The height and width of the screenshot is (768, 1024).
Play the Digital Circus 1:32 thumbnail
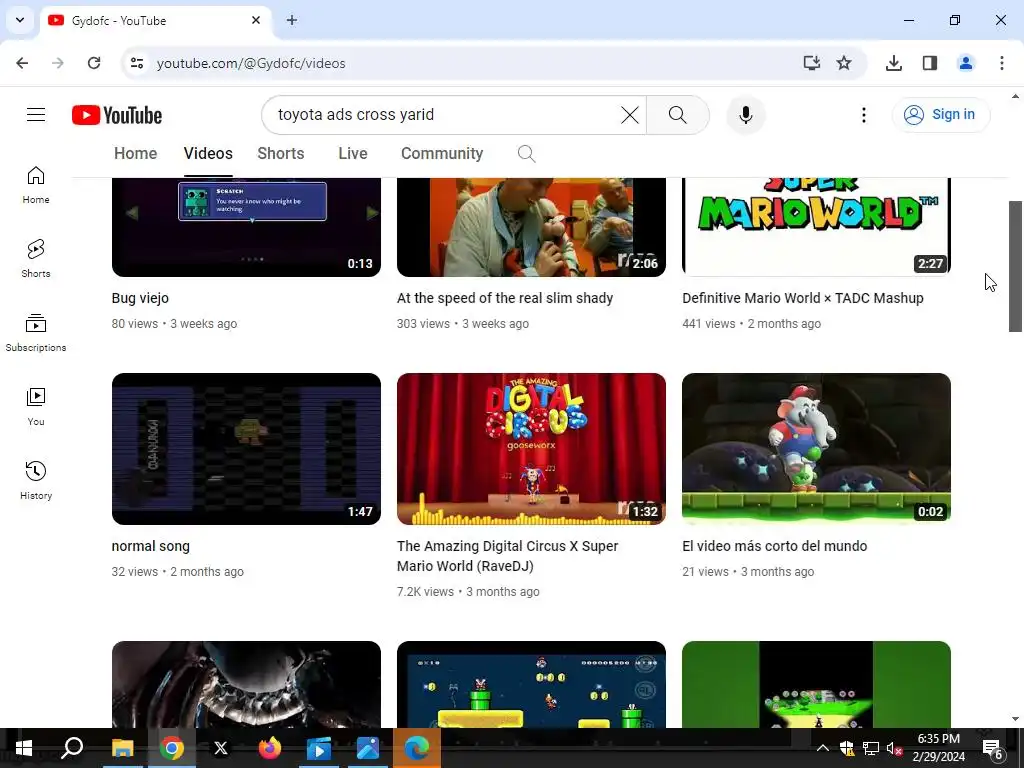(531, 449)
